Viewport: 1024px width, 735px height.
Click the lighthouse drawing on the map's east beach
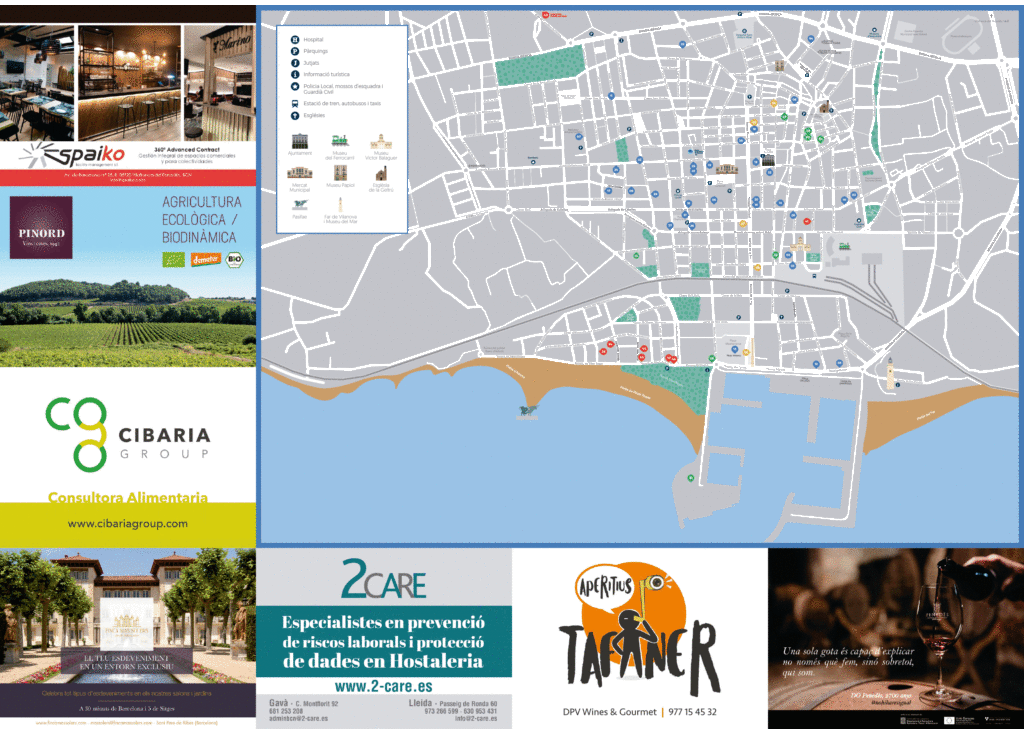[890, 373]
